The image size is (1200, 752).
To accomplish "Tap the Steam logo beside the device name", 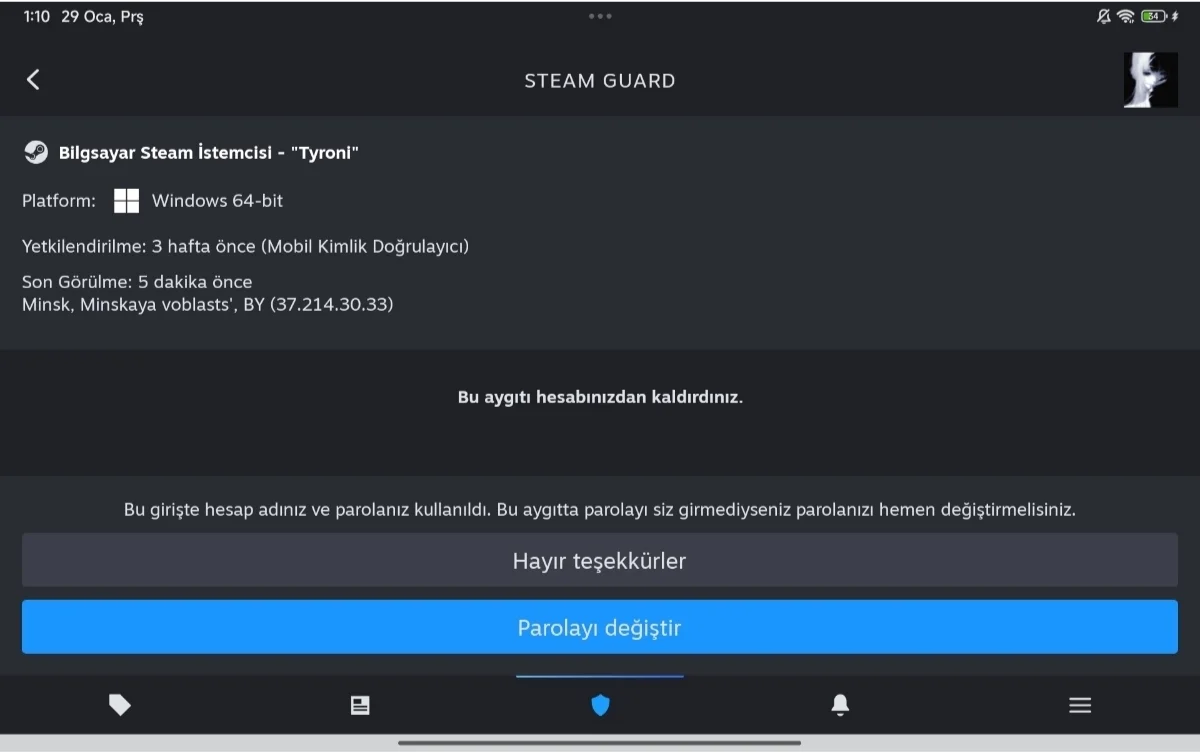I will pos(35,153).
